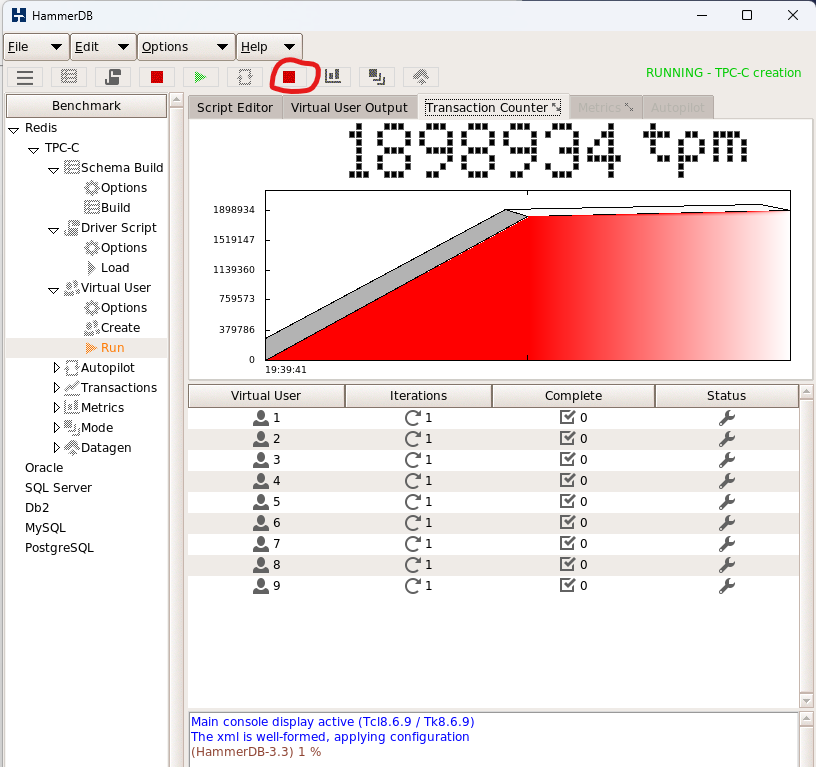
Task: Click the Benchmark panel header button
Action: (86, 106)
